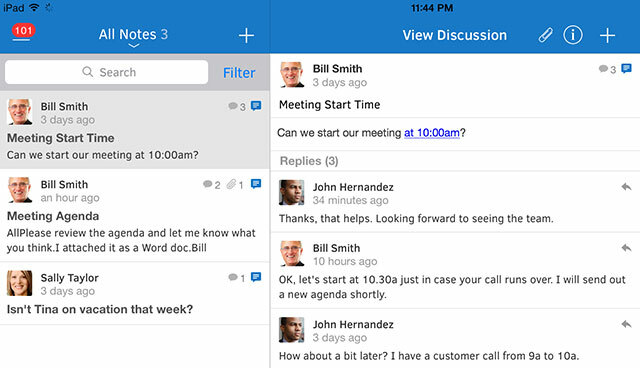
Task: Tap Bill Smith's avatar on the 10 hours ago reply
Action: [291, 253]
